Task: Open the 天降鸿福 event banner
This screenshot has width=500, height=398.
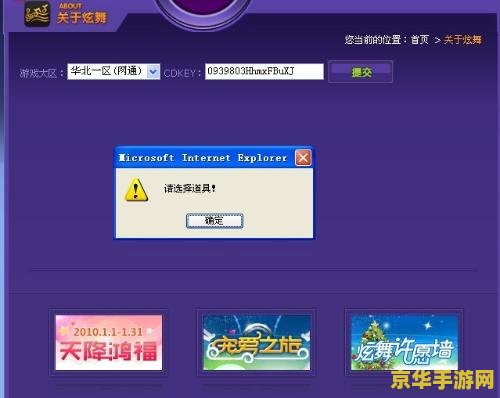Action: [x=109, y=342]
